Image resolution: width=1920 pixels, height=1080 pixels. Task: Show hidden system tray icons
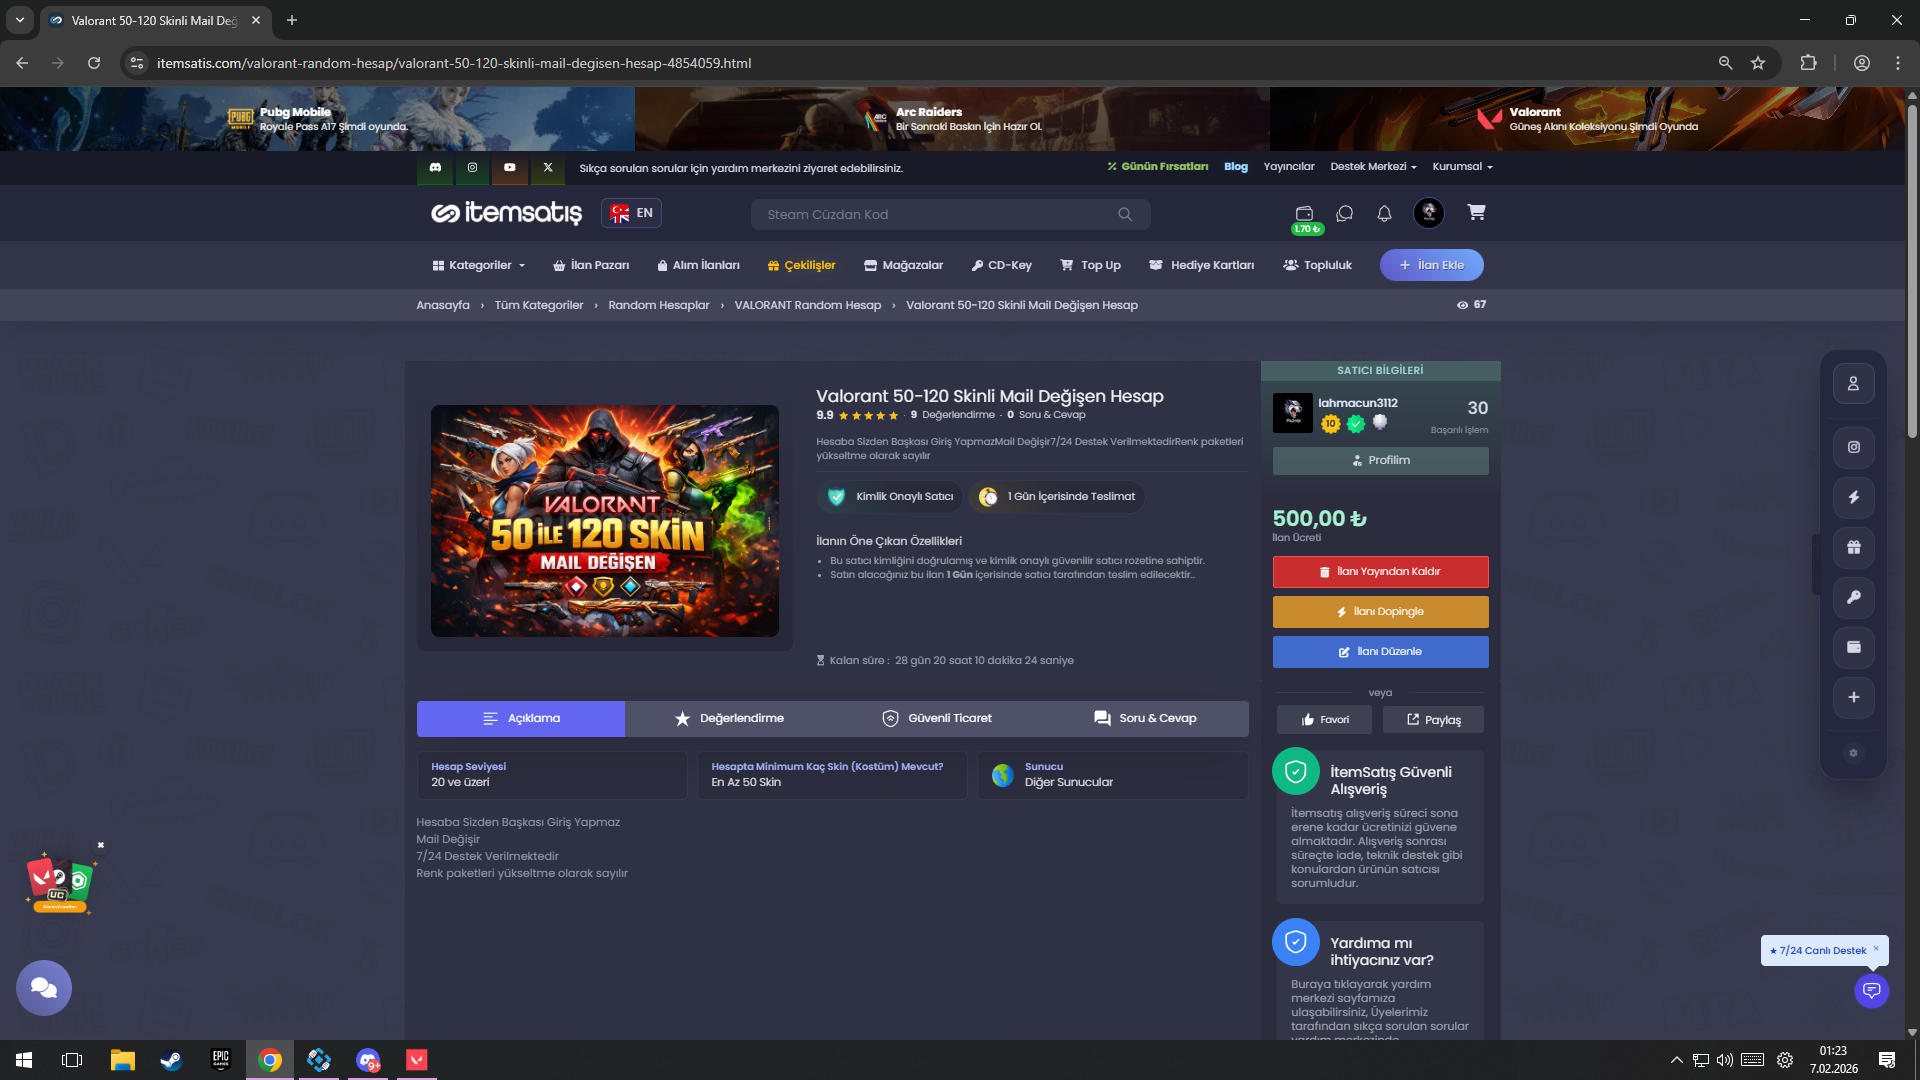(1676, 1060)
